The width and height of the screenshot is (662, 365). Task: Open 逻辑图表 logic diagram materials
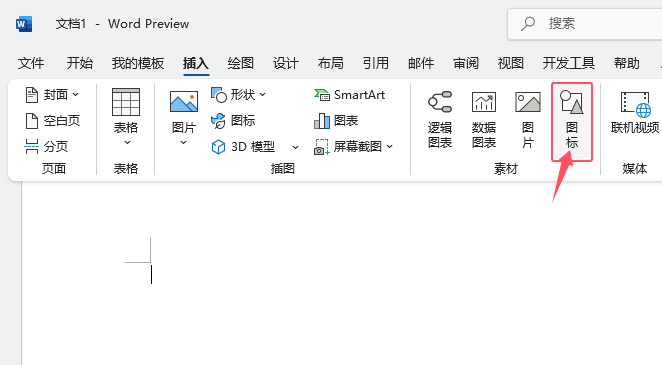(x=440, y=119)
